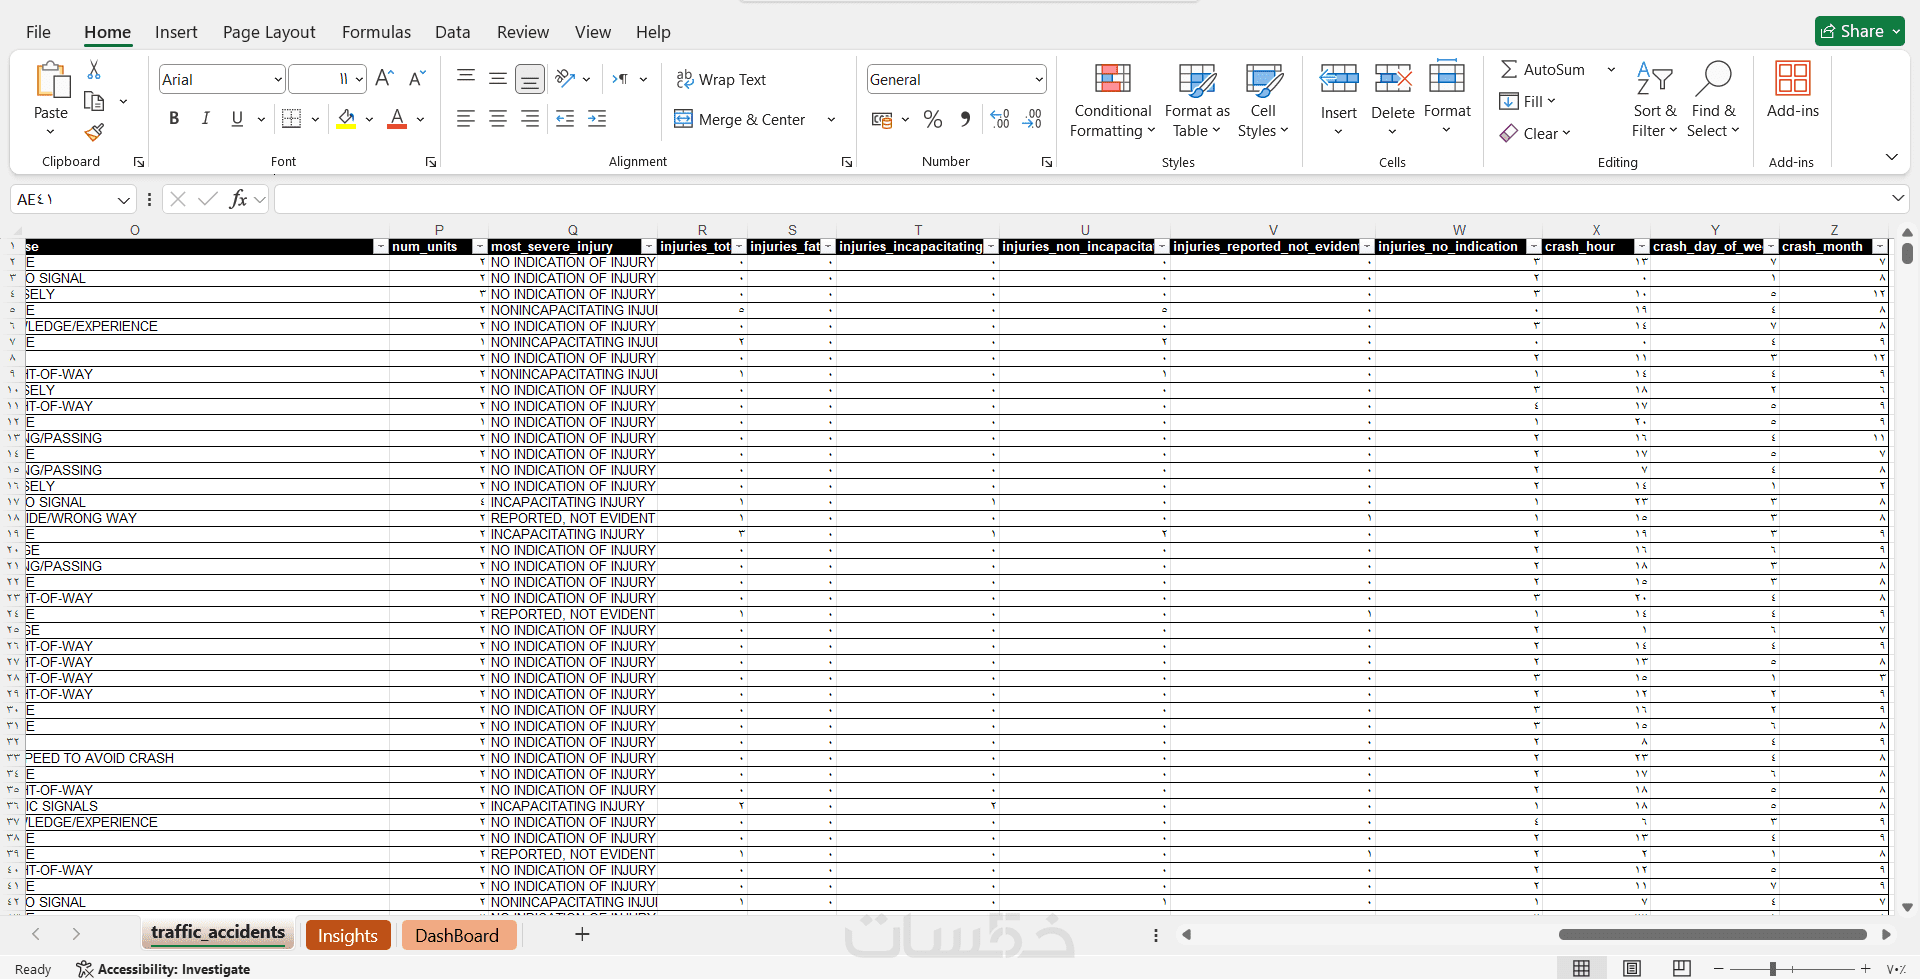Increase font size with the large A icon
Screen dimensions: 1920x979
(384, 79)
